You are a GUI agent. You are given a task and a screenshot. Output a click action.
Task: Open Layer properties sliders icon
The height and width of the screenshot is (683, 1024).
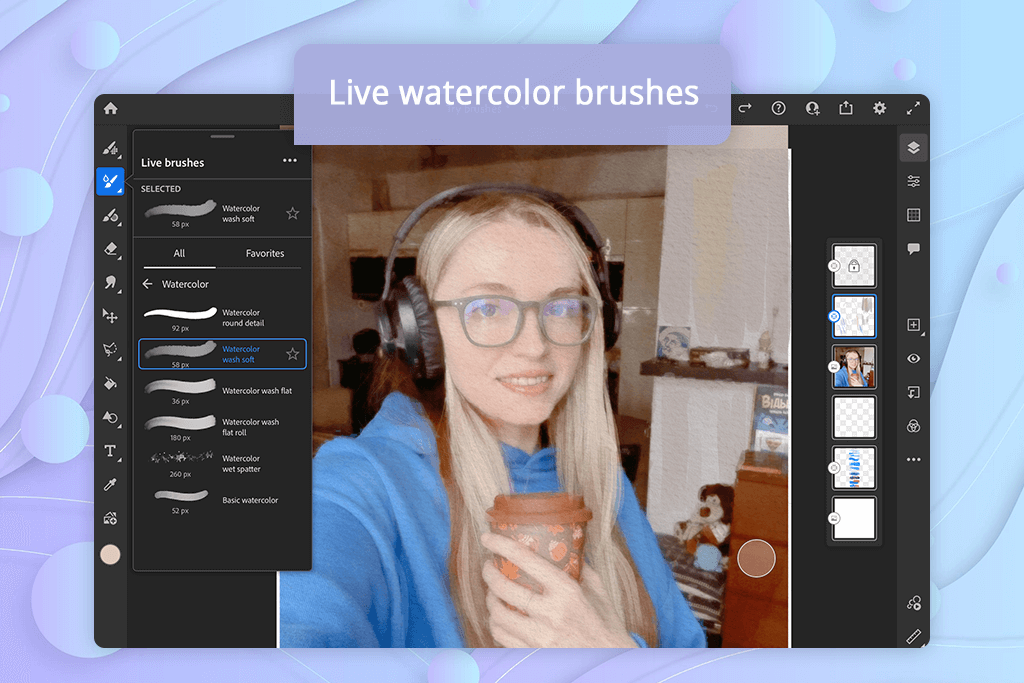click(x=914, y=182)
